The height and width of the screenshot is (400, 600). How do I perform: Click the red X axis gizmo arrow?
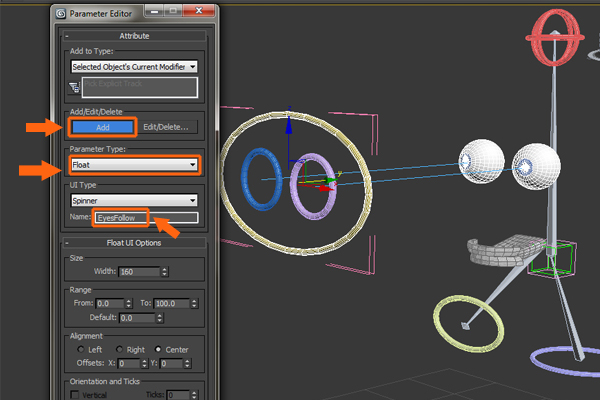click(326, 188)
